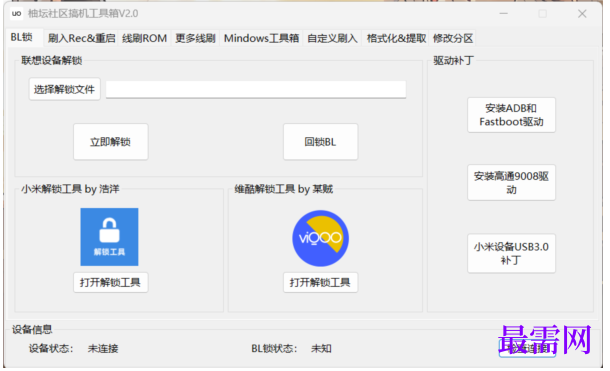This screenshot has height=371, width=610.
Task: Click the 小米解锁工具 by 浩洋 heading
Action: pyautogui.click(x=70, y=189)
